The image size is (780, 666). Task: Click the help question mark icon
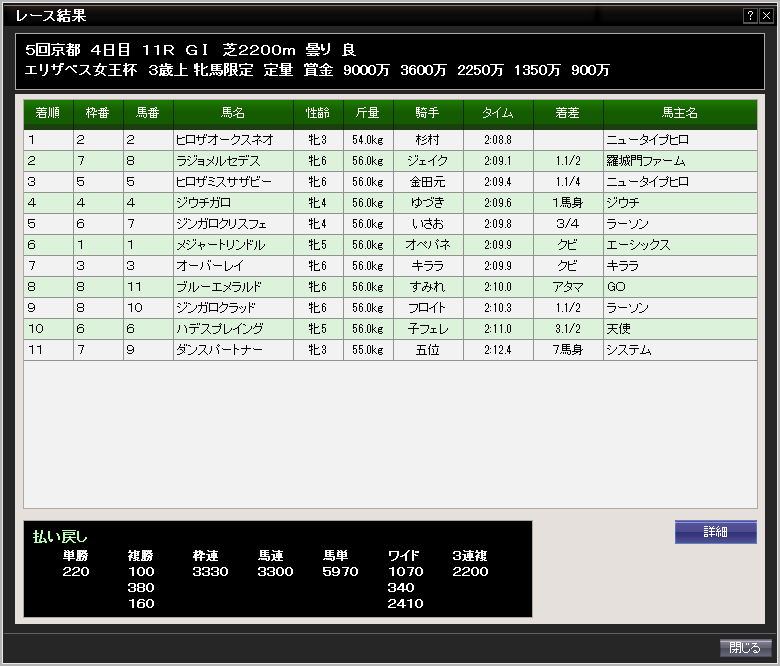tap(750, 16)
